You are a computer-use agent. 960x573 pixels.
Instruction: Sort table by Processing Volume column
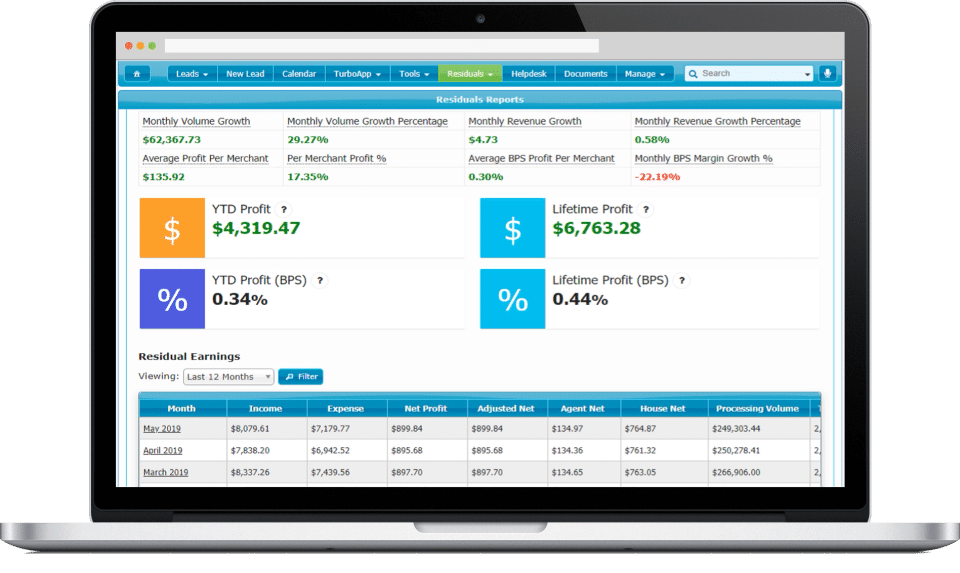758,408
